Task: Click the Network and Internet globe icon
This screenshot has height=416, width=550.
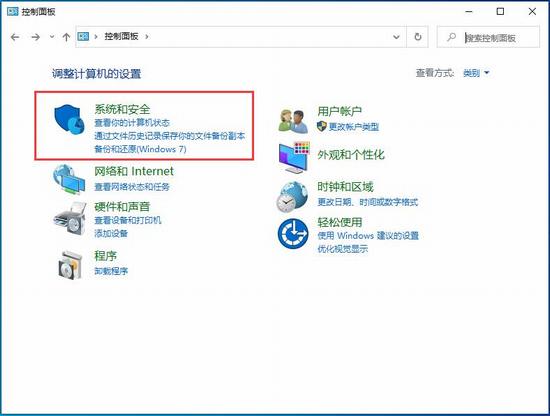Action: click(69, 179)
